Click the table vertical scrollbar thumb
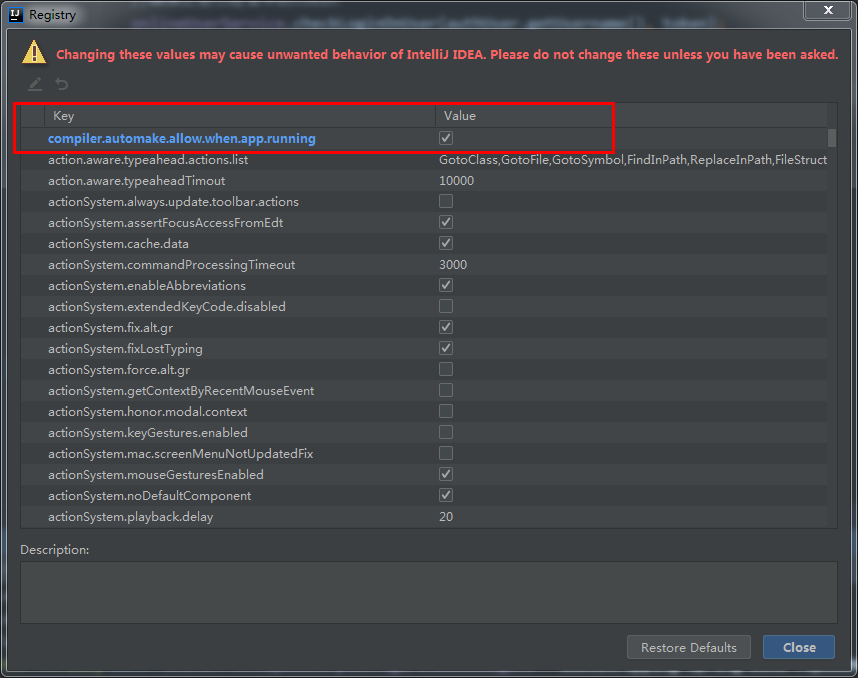Image resolution: width=858 pixels, height=678 pixels. (x=832, y=138)
